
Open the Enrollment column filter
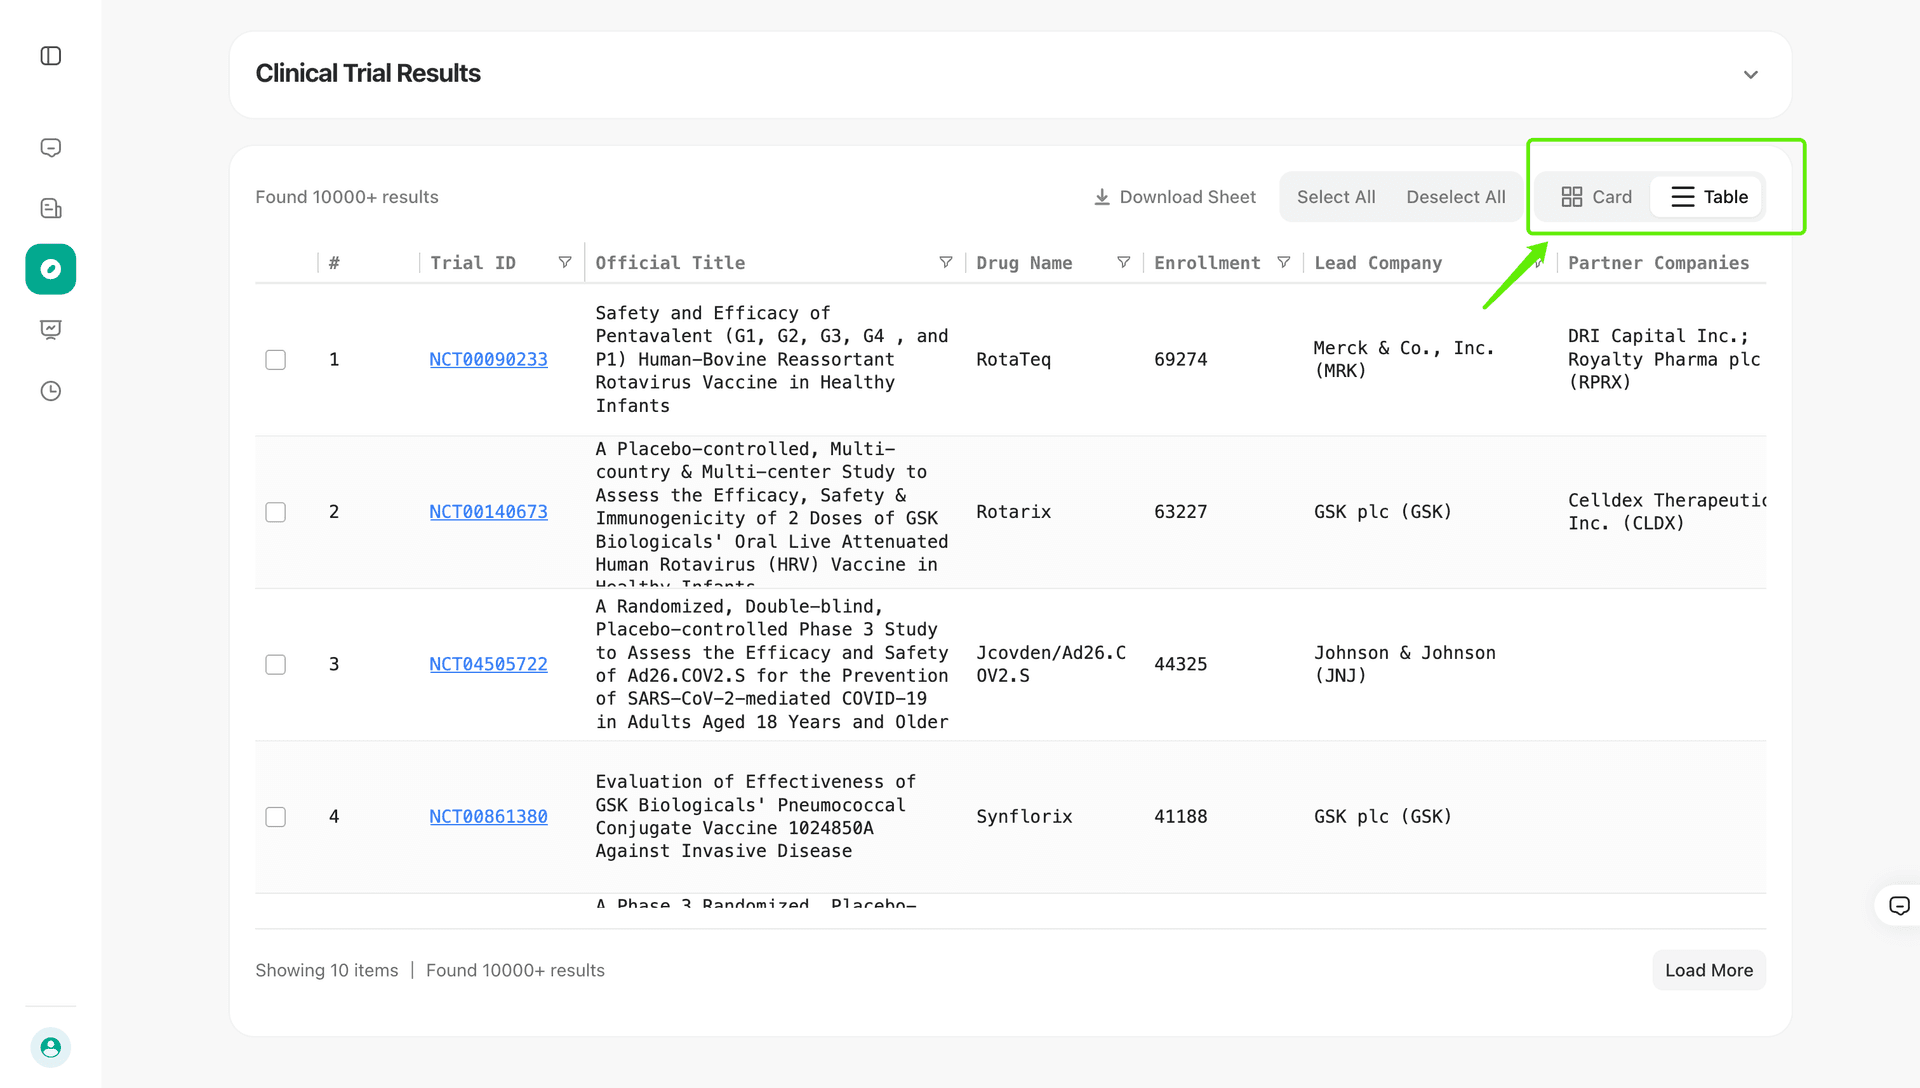pyautogui.click(x=1284, y=261)
